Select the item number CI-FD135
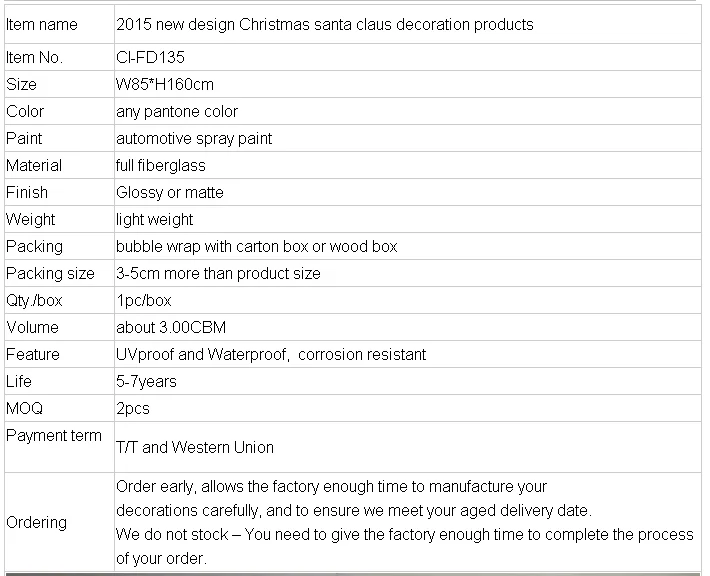This screenshot has height=576, width=710. (x=150, y=57)
